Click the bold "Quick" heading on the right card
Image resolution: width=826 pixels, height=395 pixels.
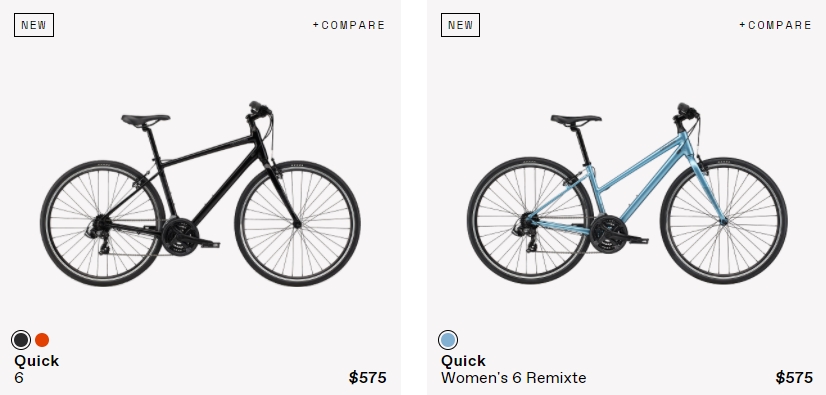[463, 361]
